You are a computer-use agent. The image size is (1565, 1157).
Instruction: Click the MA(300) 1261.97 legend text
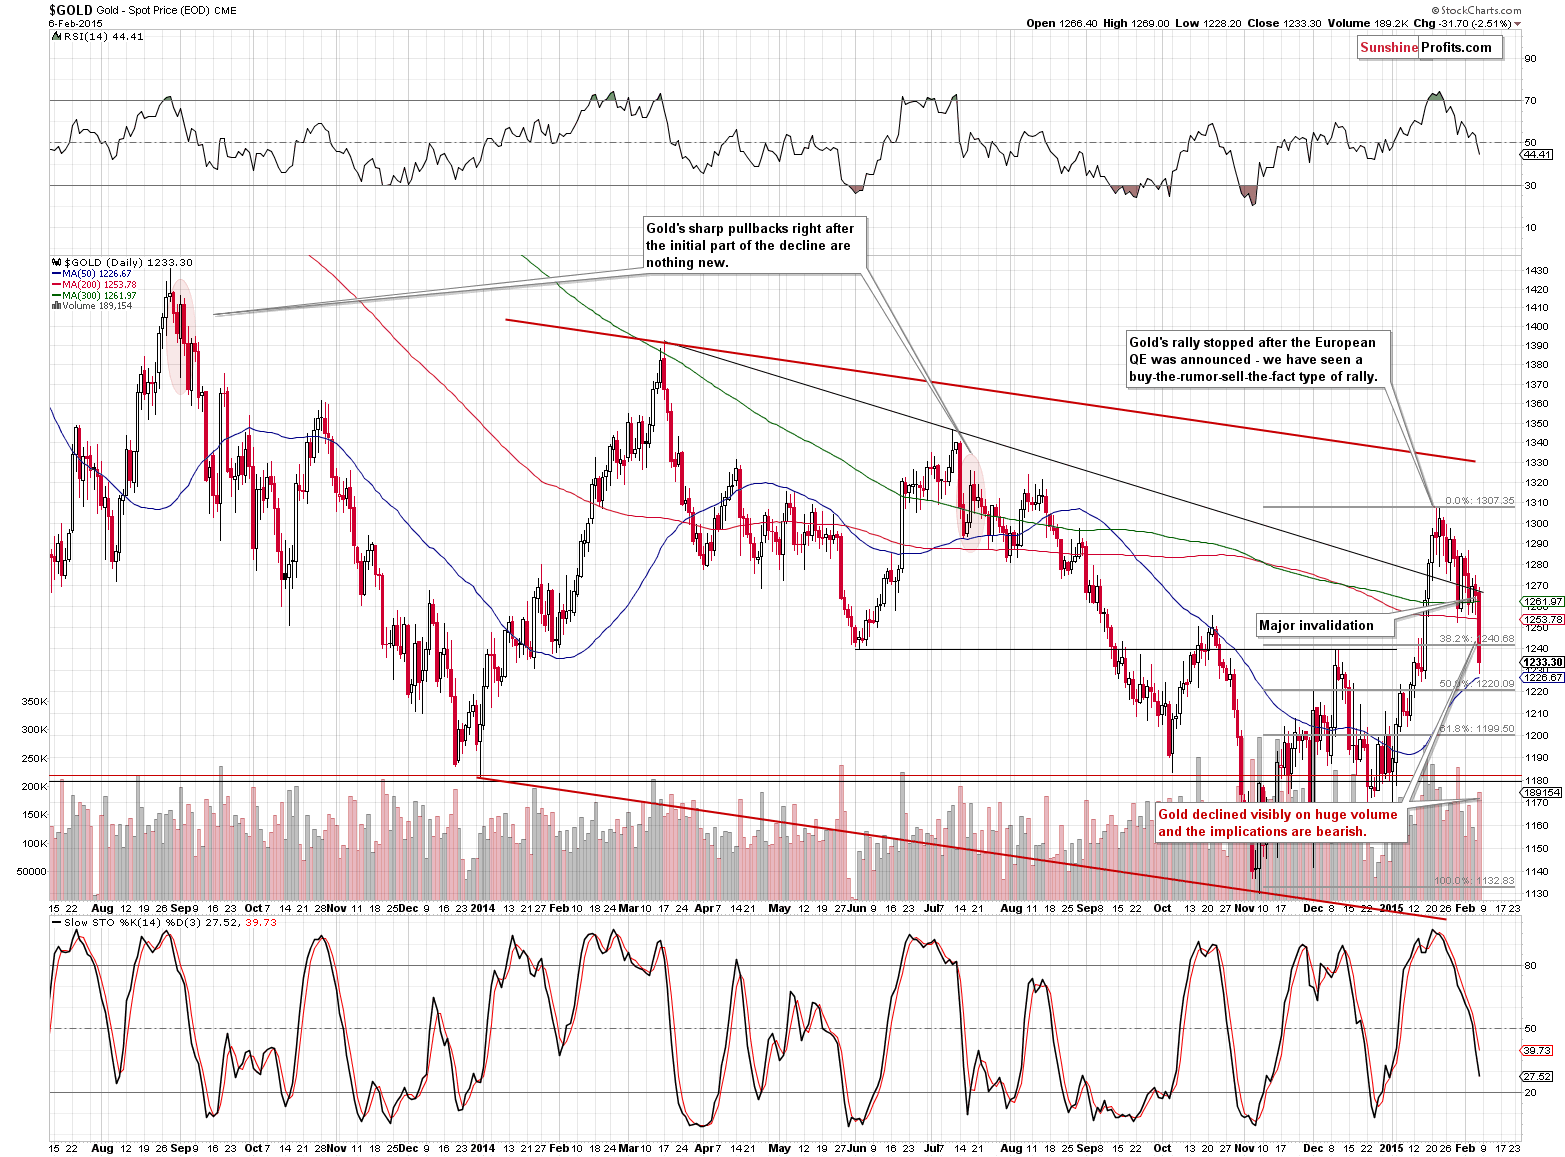click(99, 296)
